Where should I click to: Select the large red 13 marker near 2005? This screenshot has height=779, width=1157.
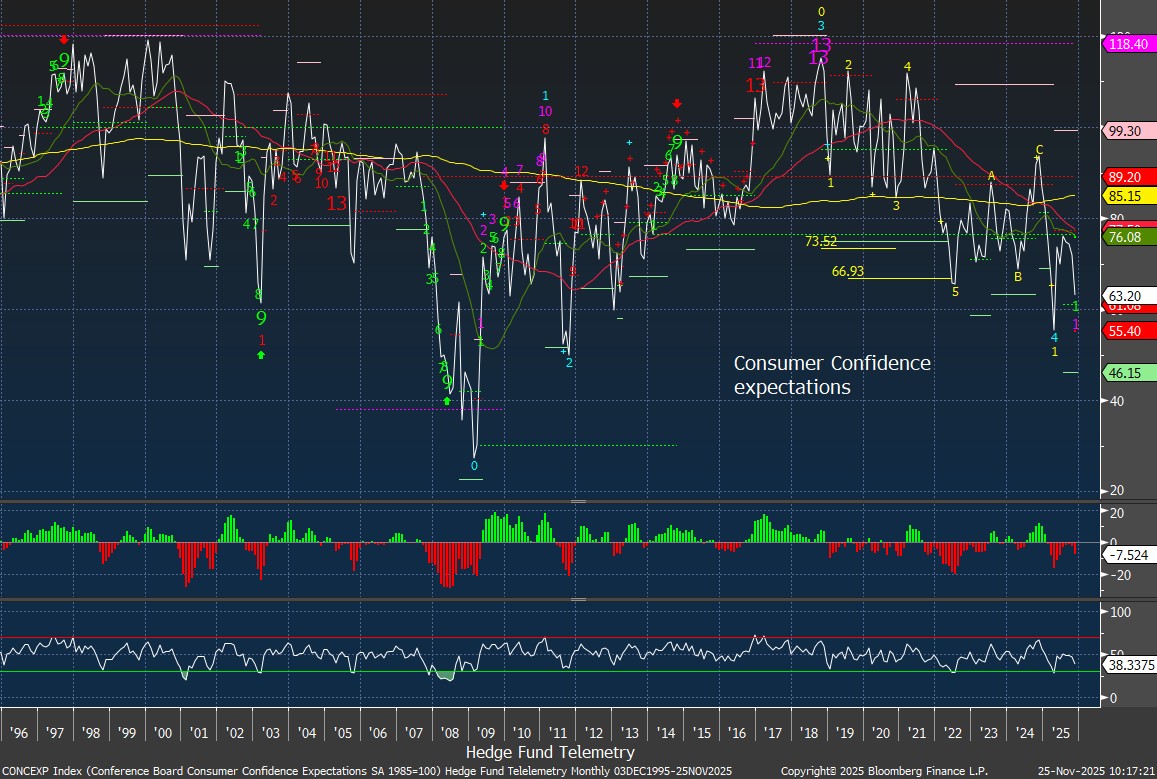pyautogui.click(x=337, y=203)
